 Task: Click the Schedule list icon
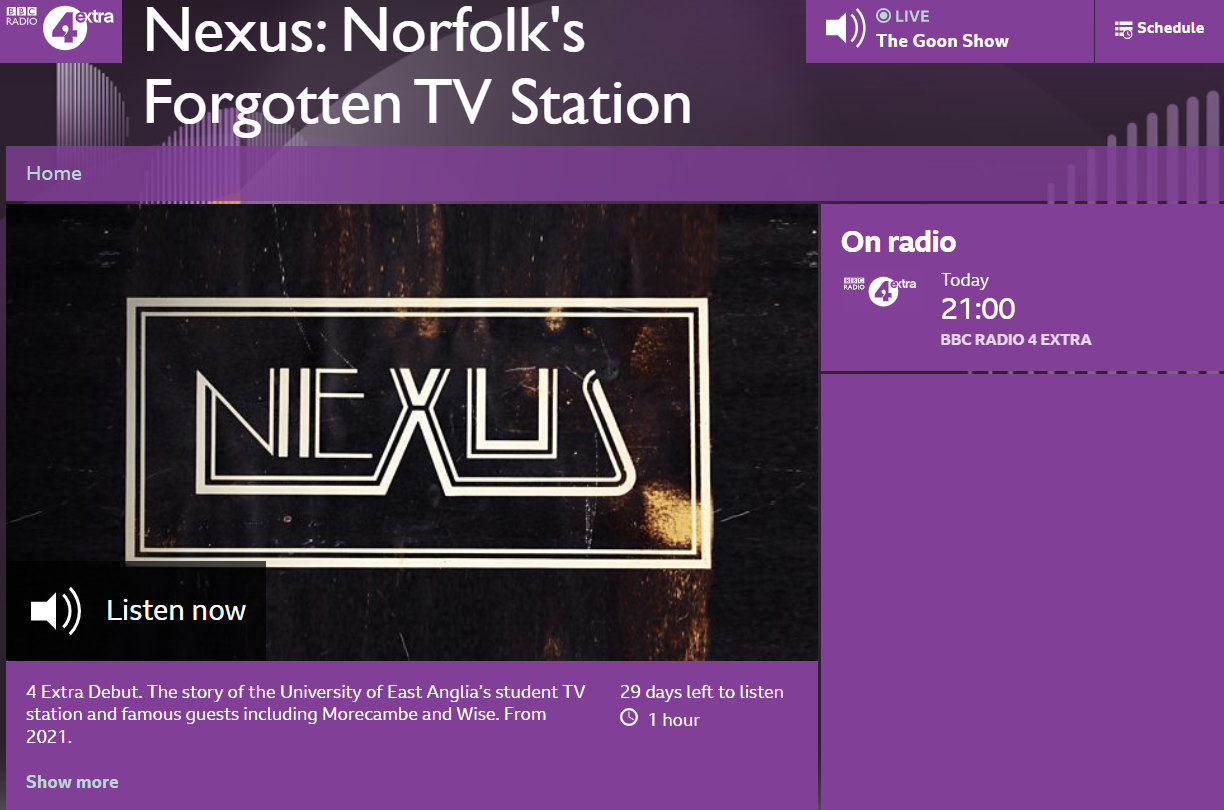pyautogui.click(x=1123, y=29)
